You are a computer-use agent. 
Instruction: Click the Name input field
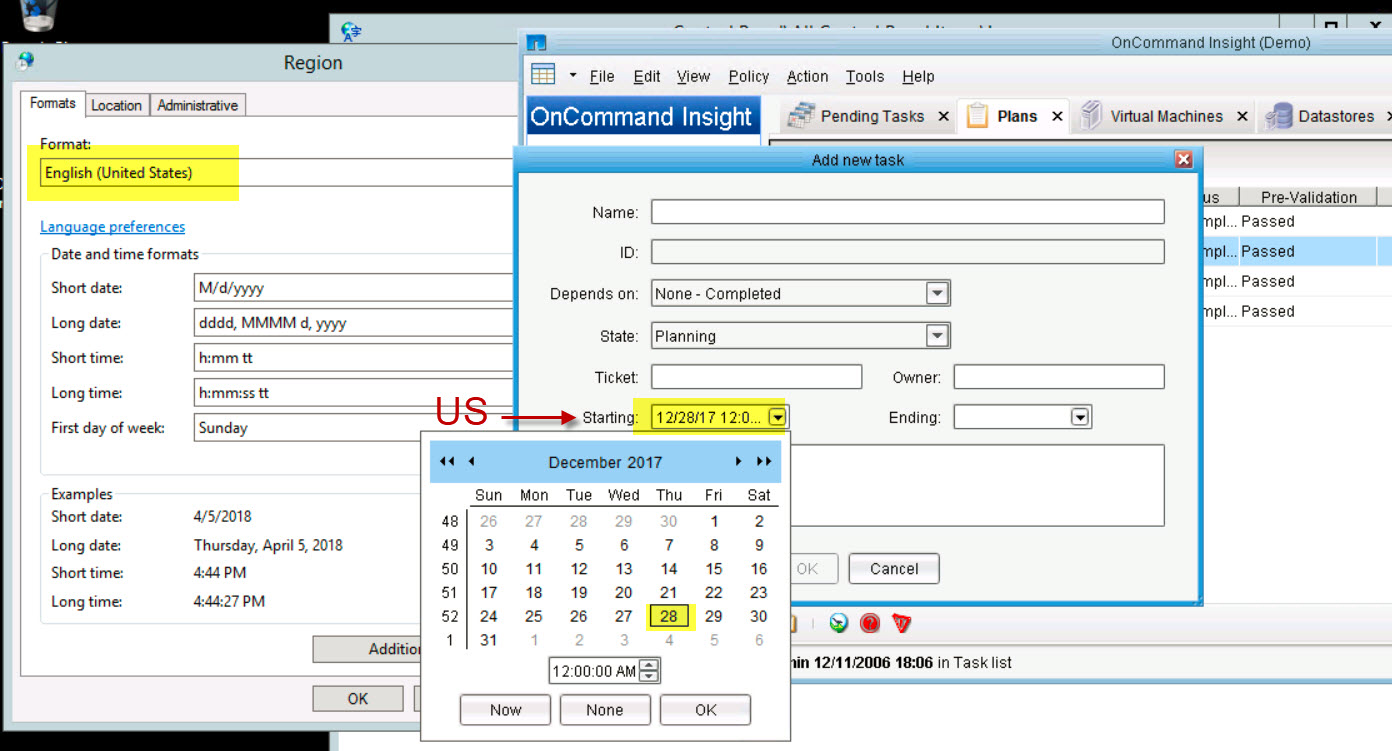(x=908, y=212)
